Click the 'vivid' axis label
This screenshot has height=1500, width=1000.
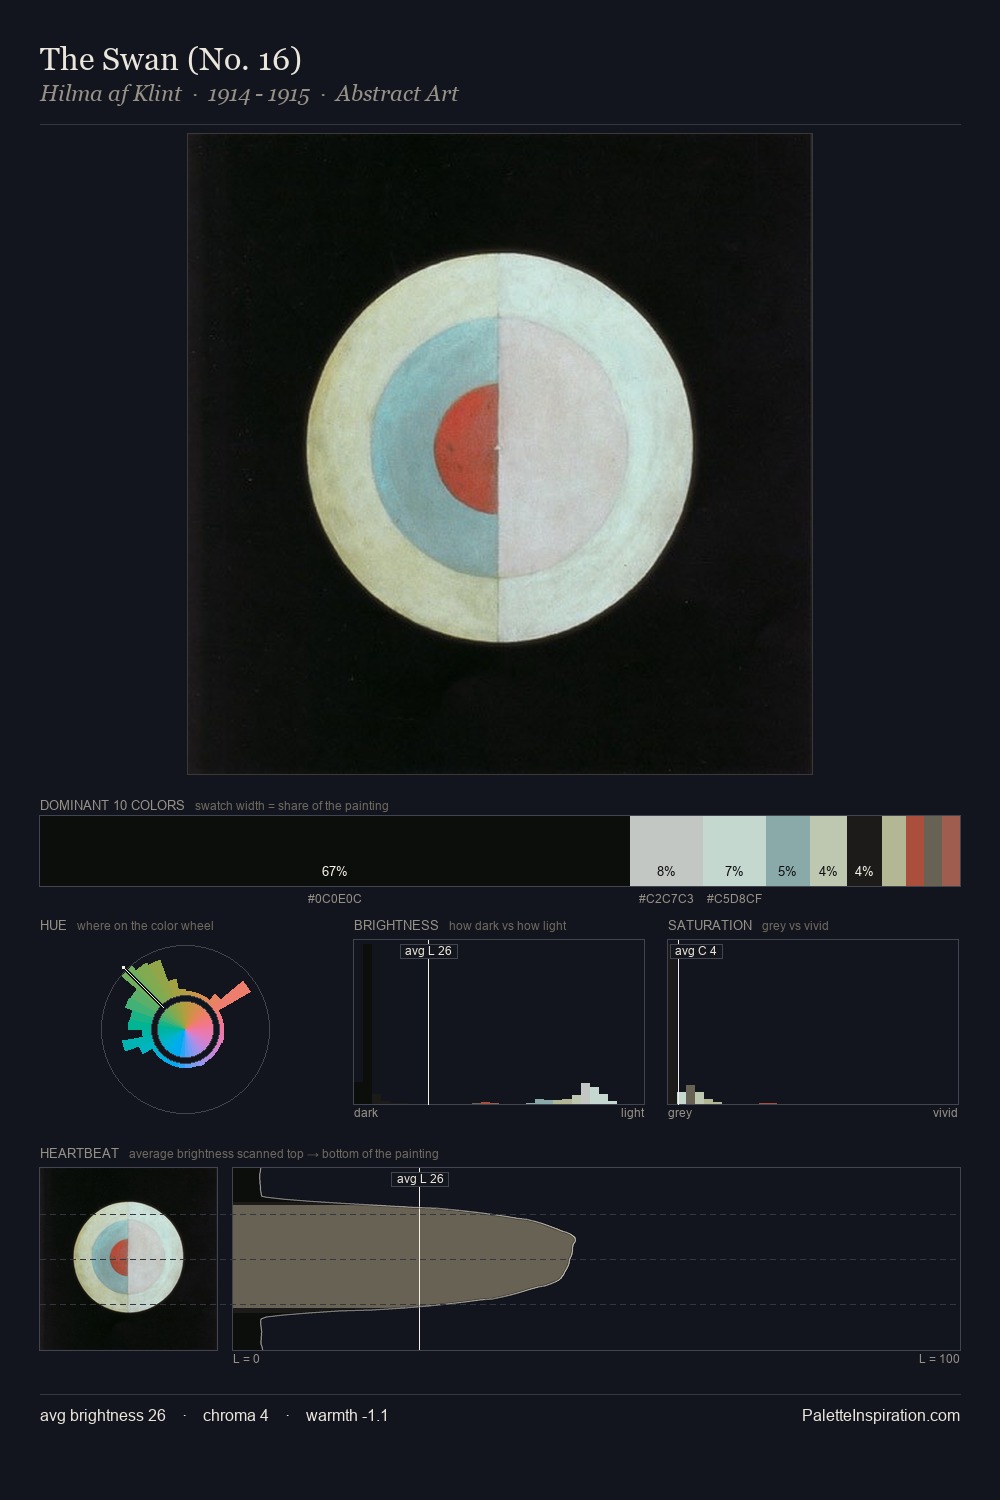point(945,1113)
